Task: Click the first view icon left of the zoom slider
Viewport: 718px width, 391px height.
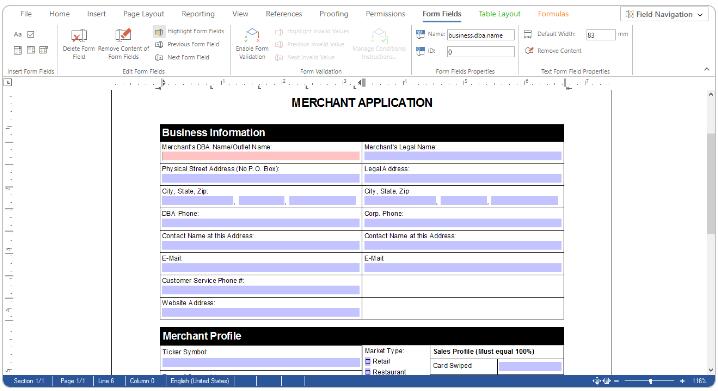Action: [x=597, y=381]
